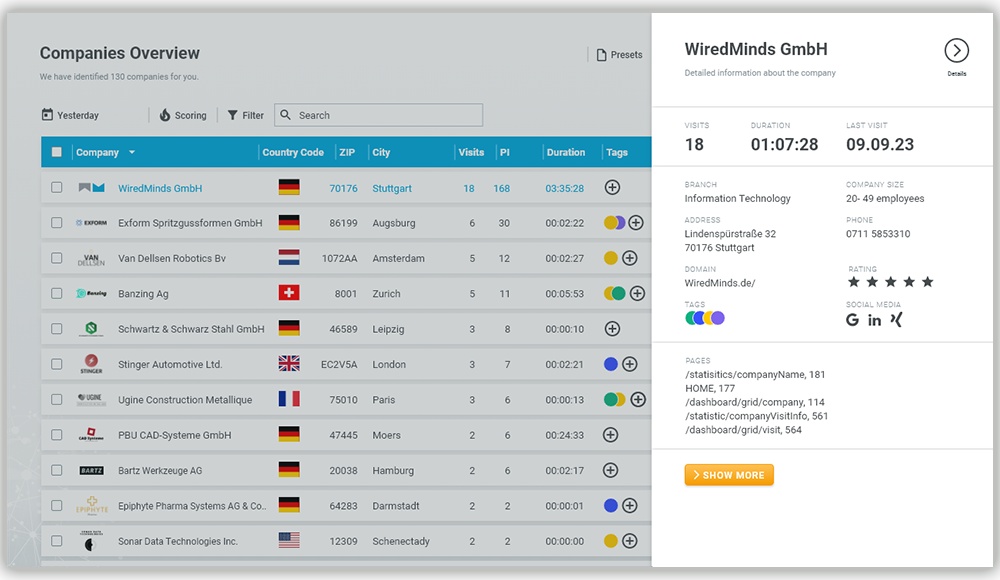
Task: Open the Xing social media icon
Action: pyautogui.click(x=896, y=320)
